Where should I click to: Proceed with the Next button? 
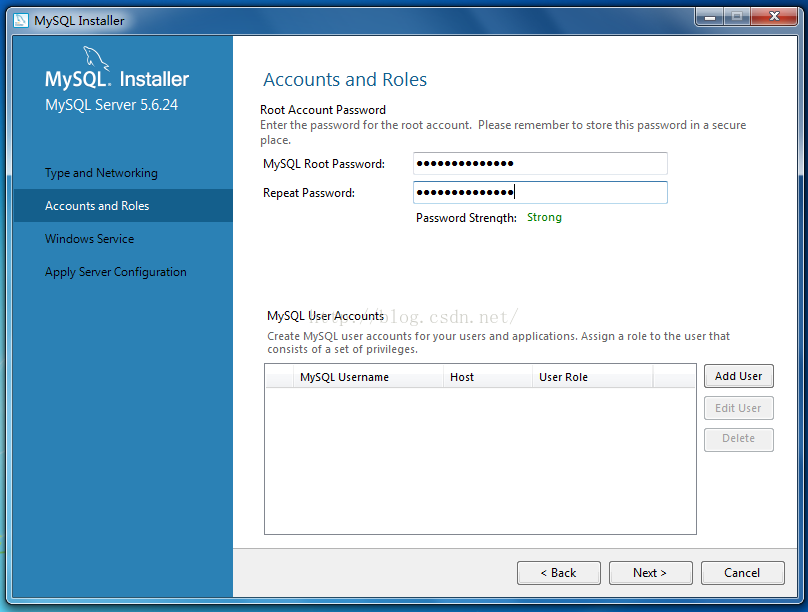650,573
